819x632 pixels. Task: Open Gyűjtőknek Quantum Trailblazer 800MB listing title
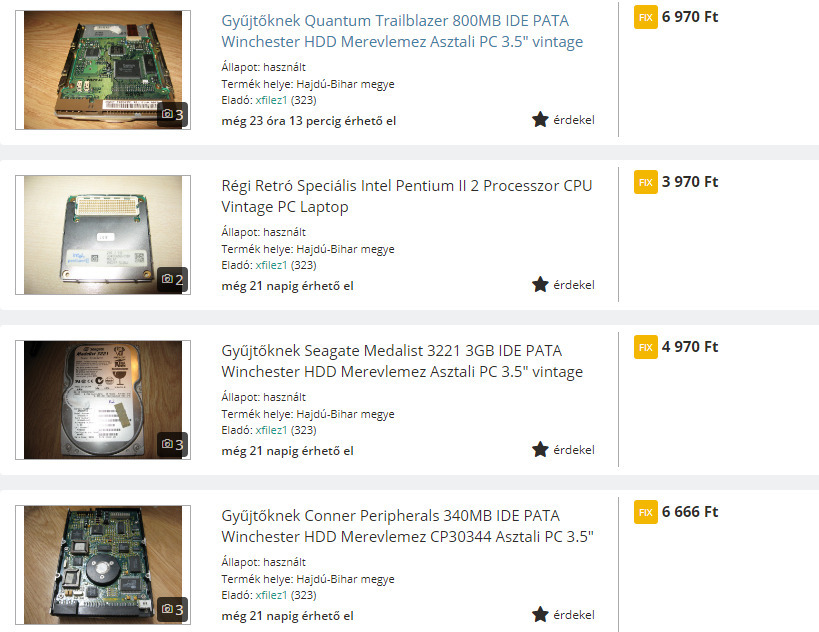[402, 31]
